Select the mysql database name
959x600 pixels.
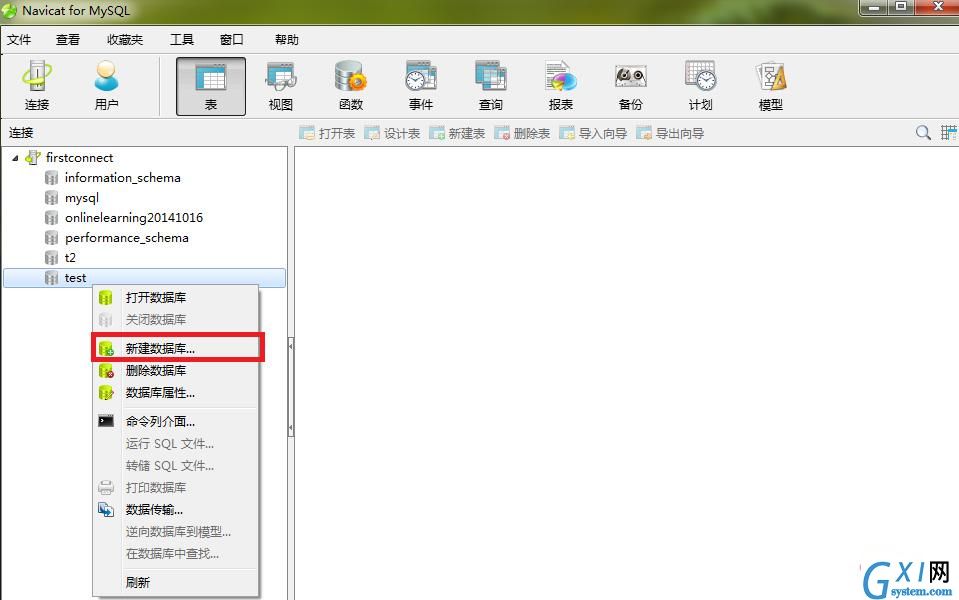[81, 198]
